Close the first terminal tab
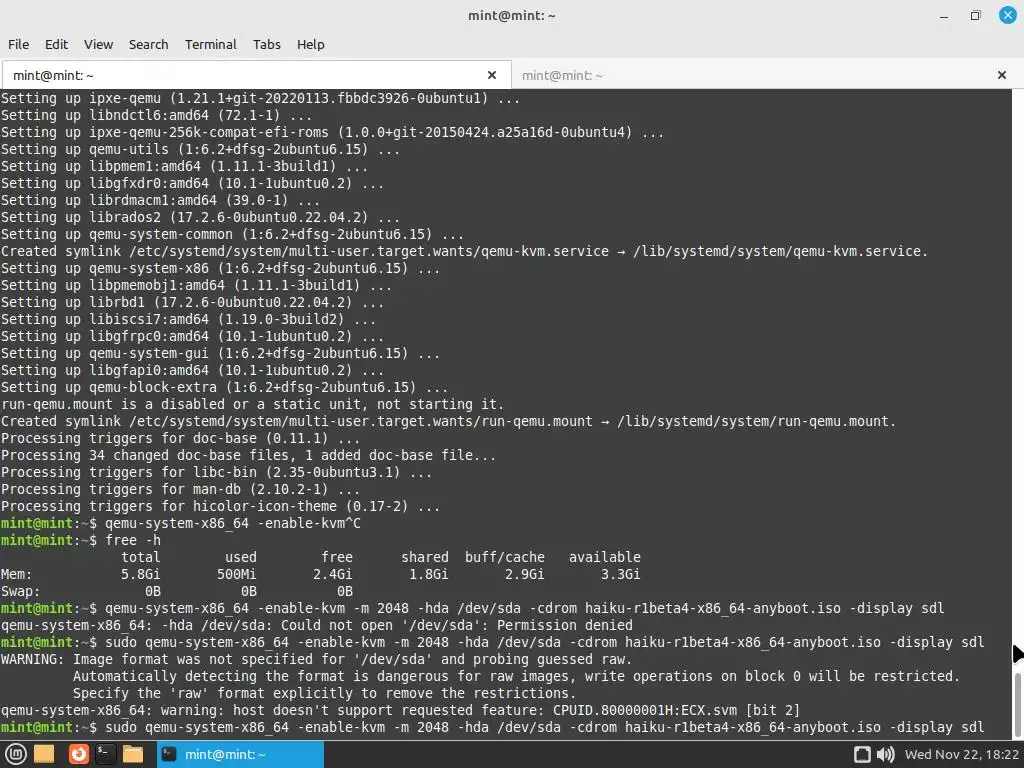Image resolution: width=1024 pixels, height=768 pixels. 492,75
